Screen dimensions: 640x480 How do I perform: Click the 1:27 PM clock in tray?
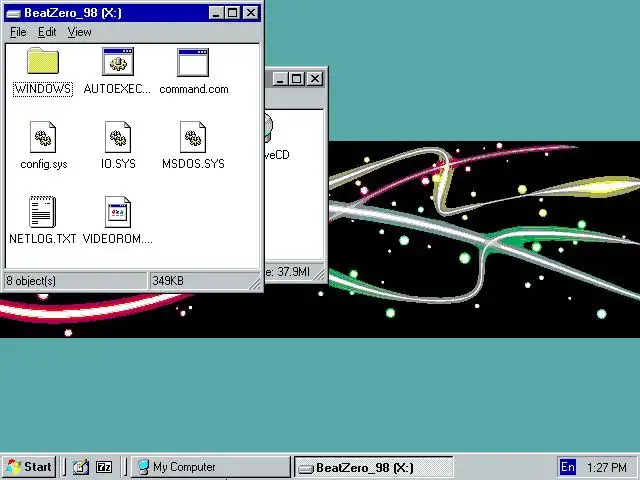point(607,467)
